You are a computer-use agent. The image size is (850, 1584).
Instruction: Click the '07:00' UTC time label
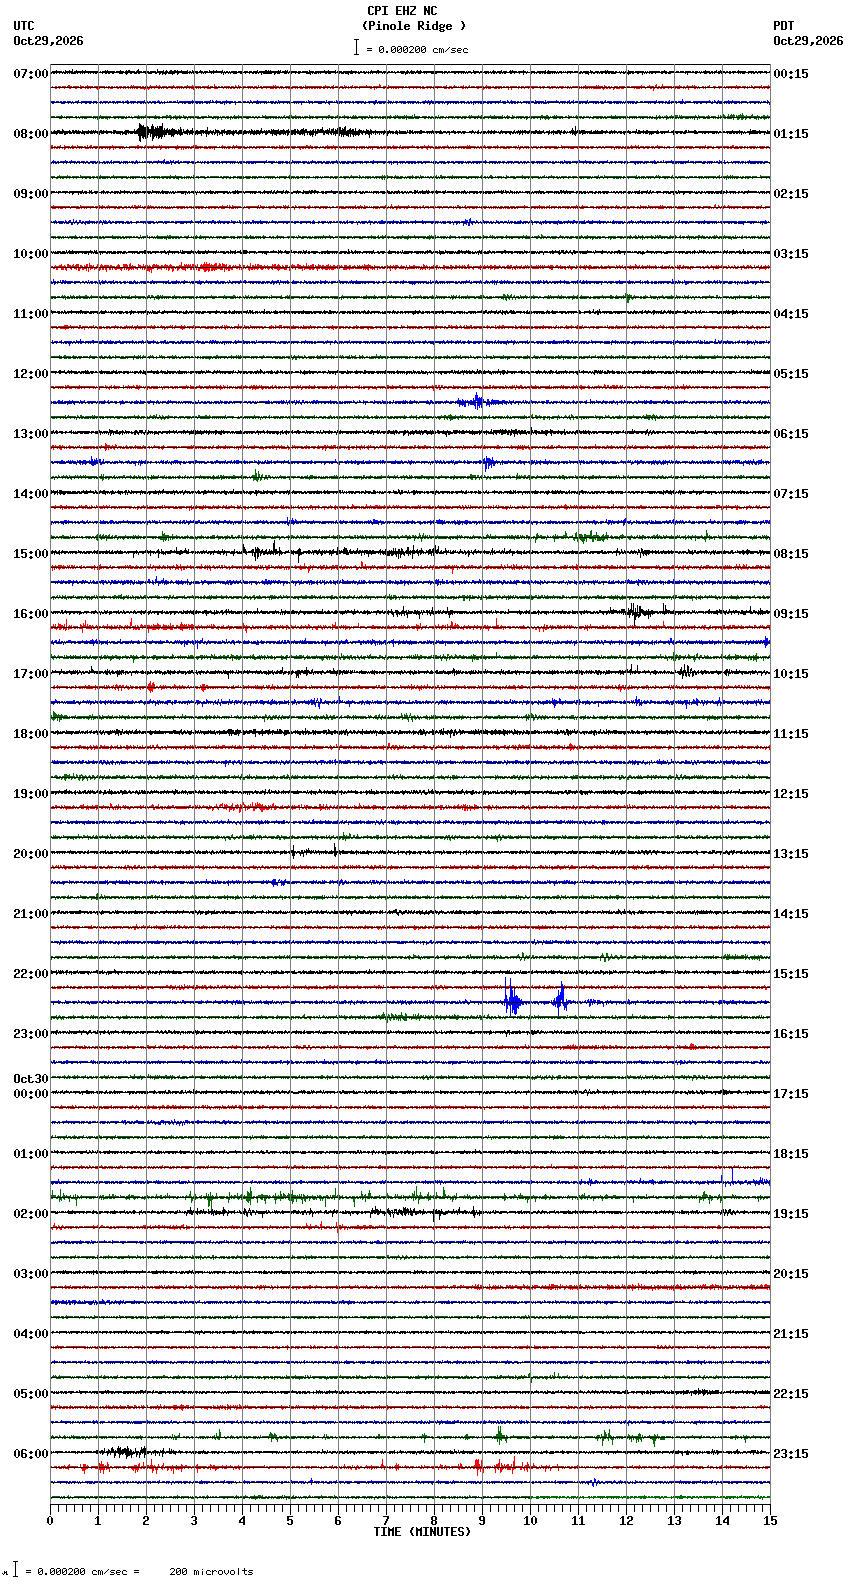(x=31, y=74)
